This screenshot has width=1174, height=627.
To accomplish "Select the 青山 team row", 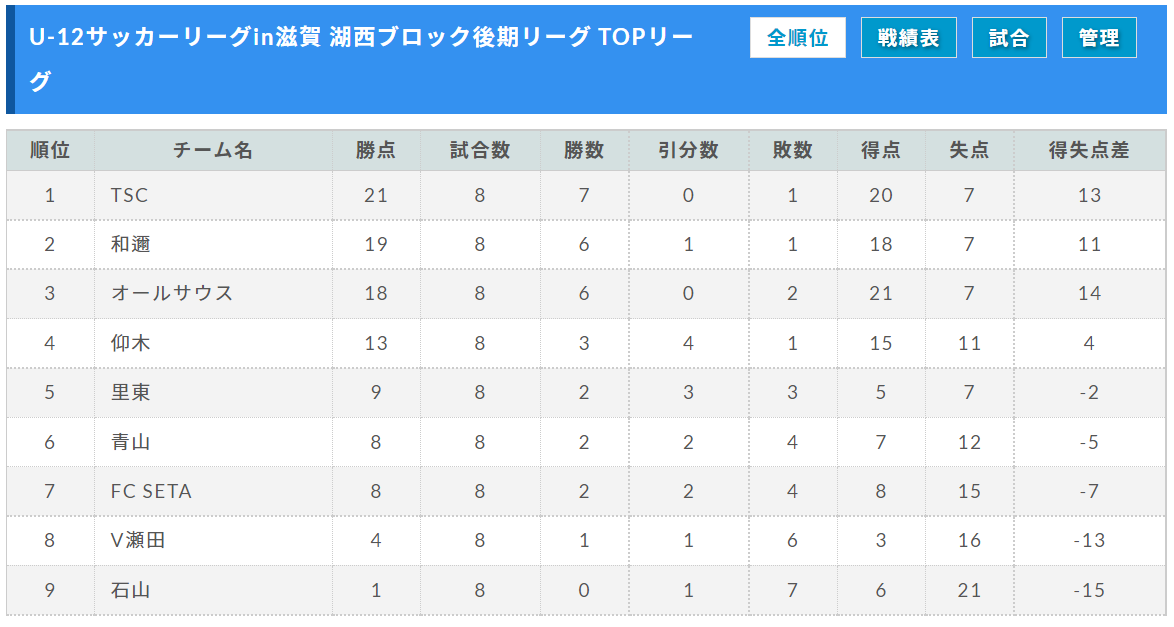I will (586, 442).
